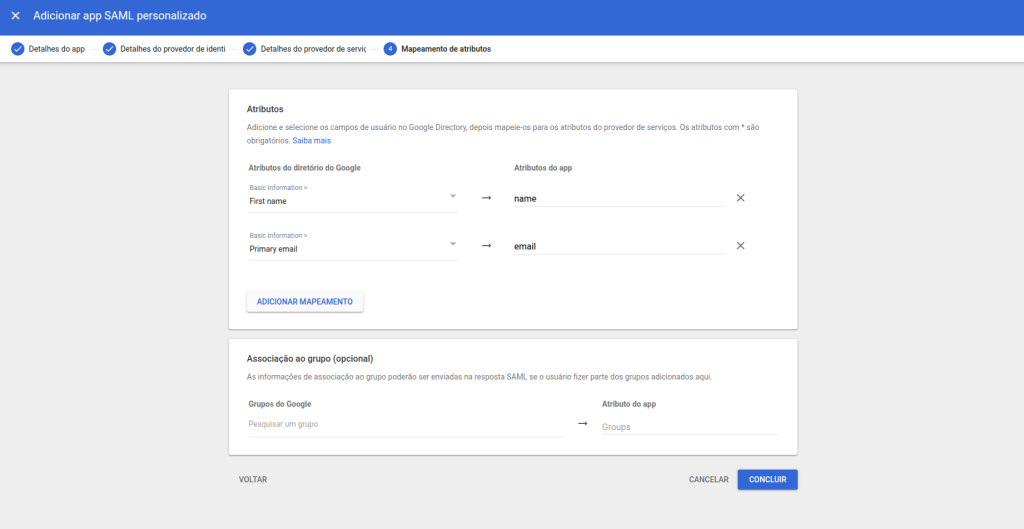Close the Adicionar app SAML dialog

click(x=15, y=16)
